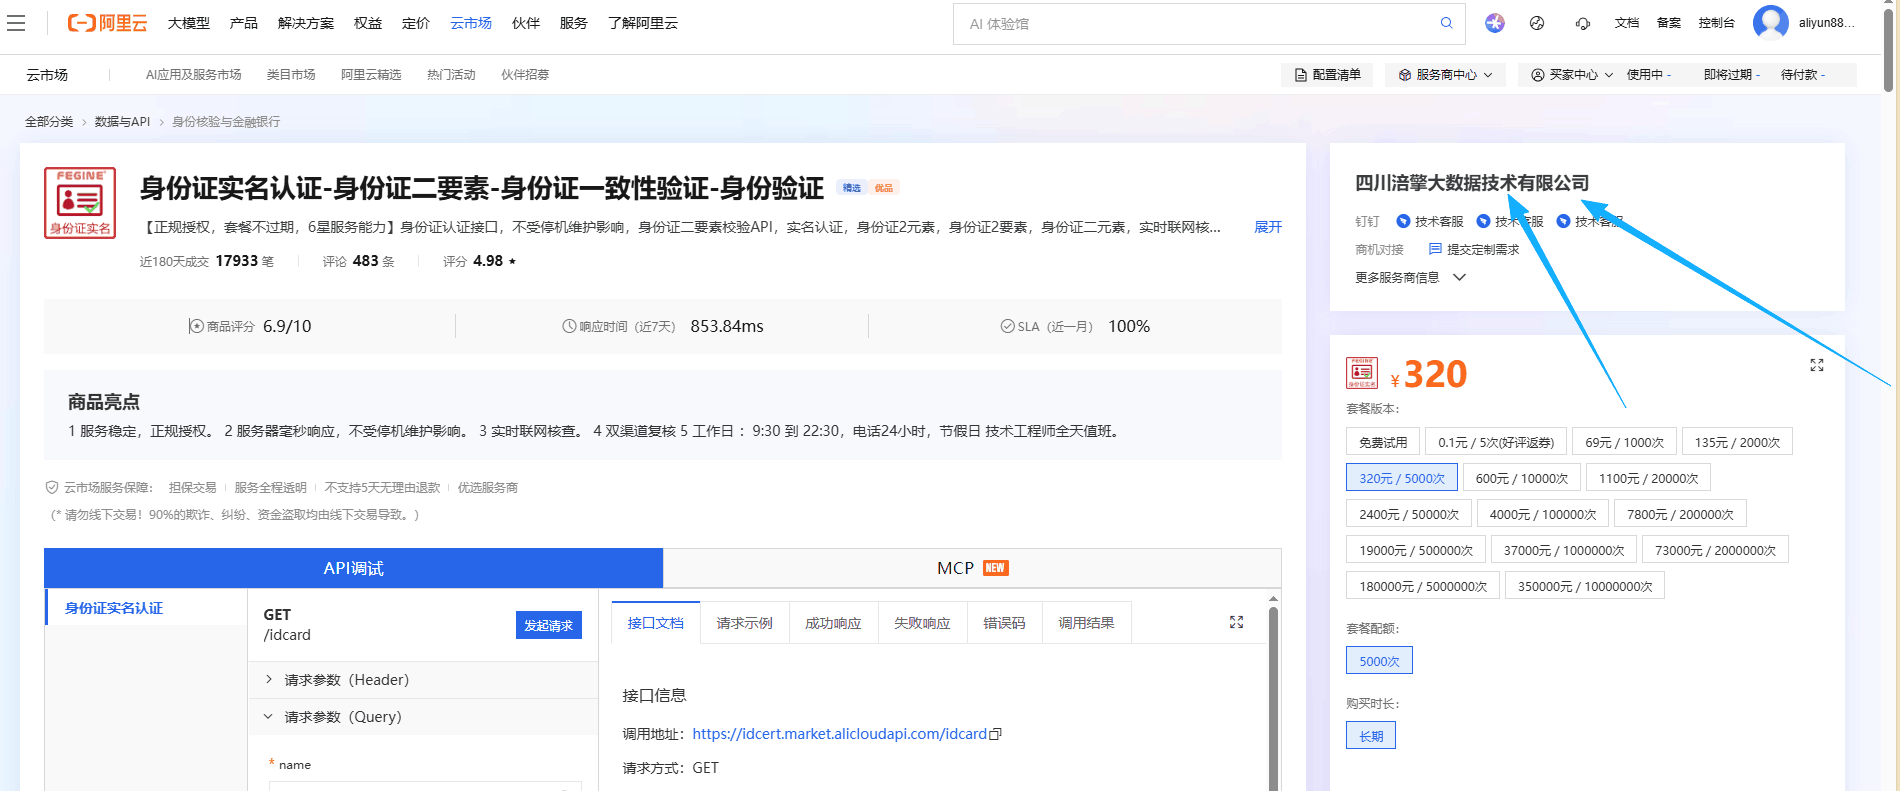The height and width of the screenshot is (791, 1900).
Task: Click the colorful AI assistant star icon
Action: tap(1494, 23)
